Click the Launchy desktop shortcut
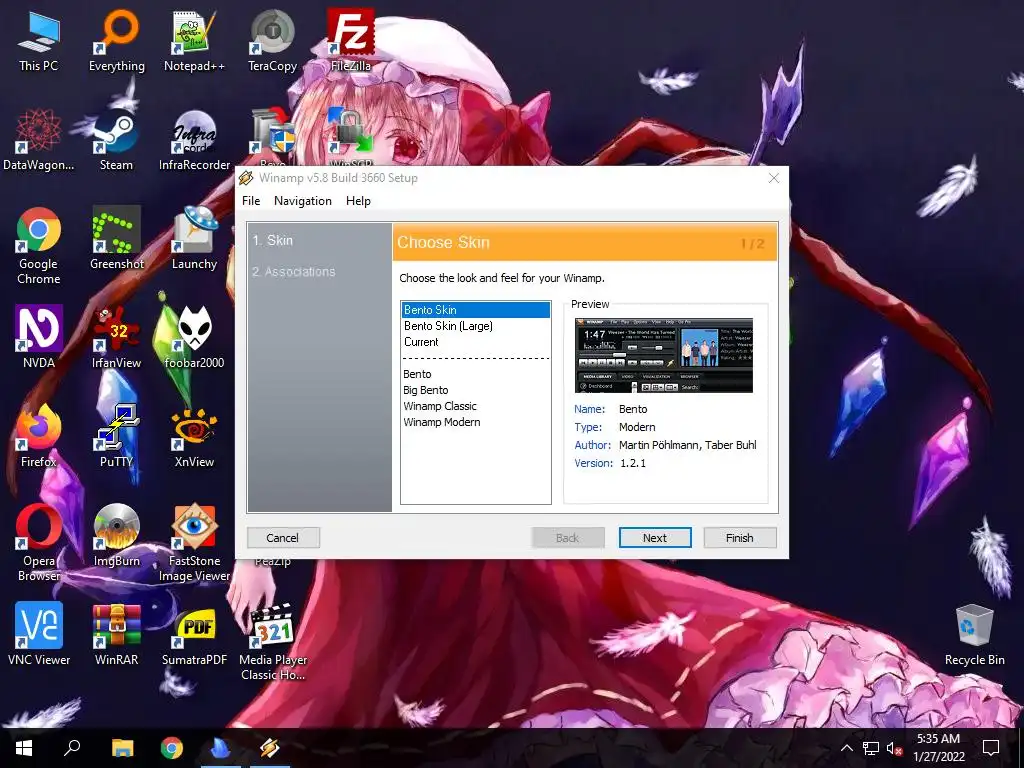Viewport: 1024px width, 768px height. pos(194,238)
